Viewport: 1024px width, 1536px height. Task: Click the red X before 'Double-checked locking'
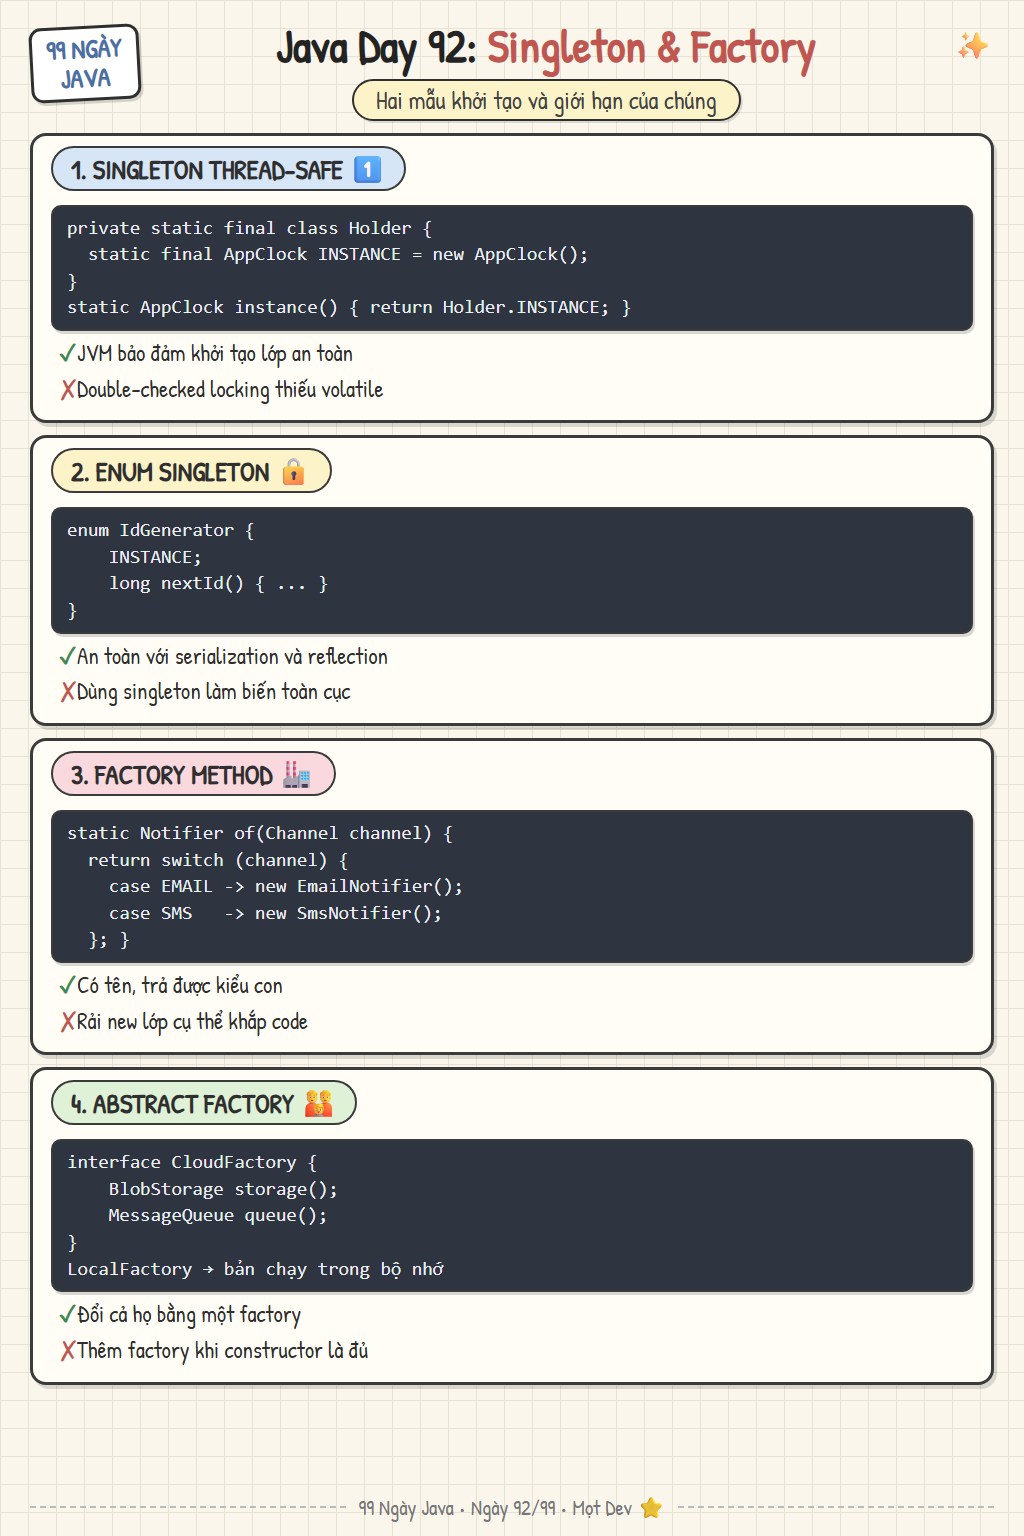68,390
